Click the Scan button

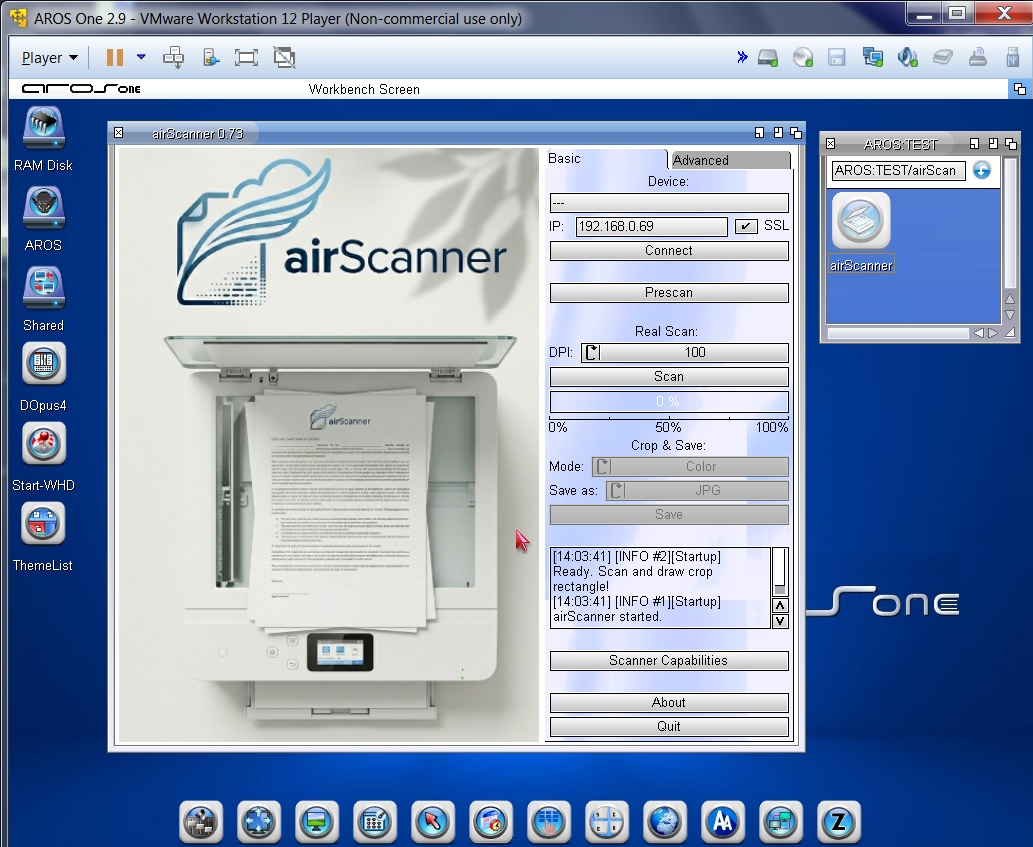click(x=669, y=377)
